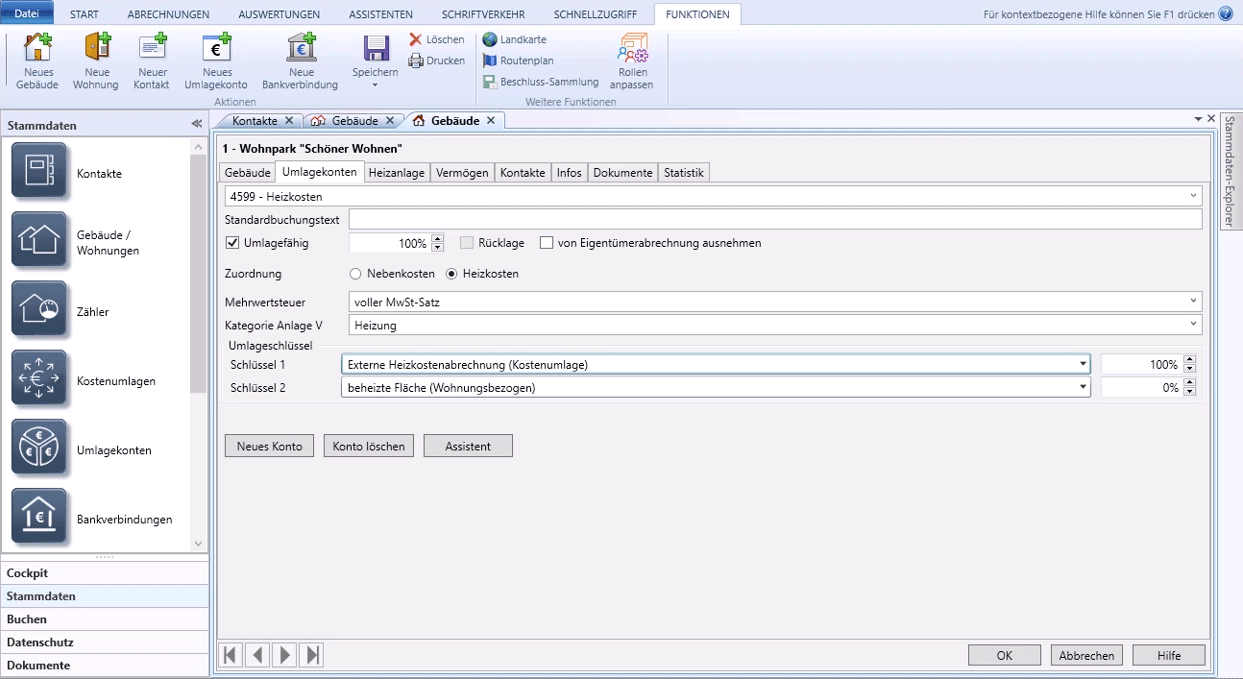Create a new apartment with Neue Wohnung

click(x=96, y=61)
